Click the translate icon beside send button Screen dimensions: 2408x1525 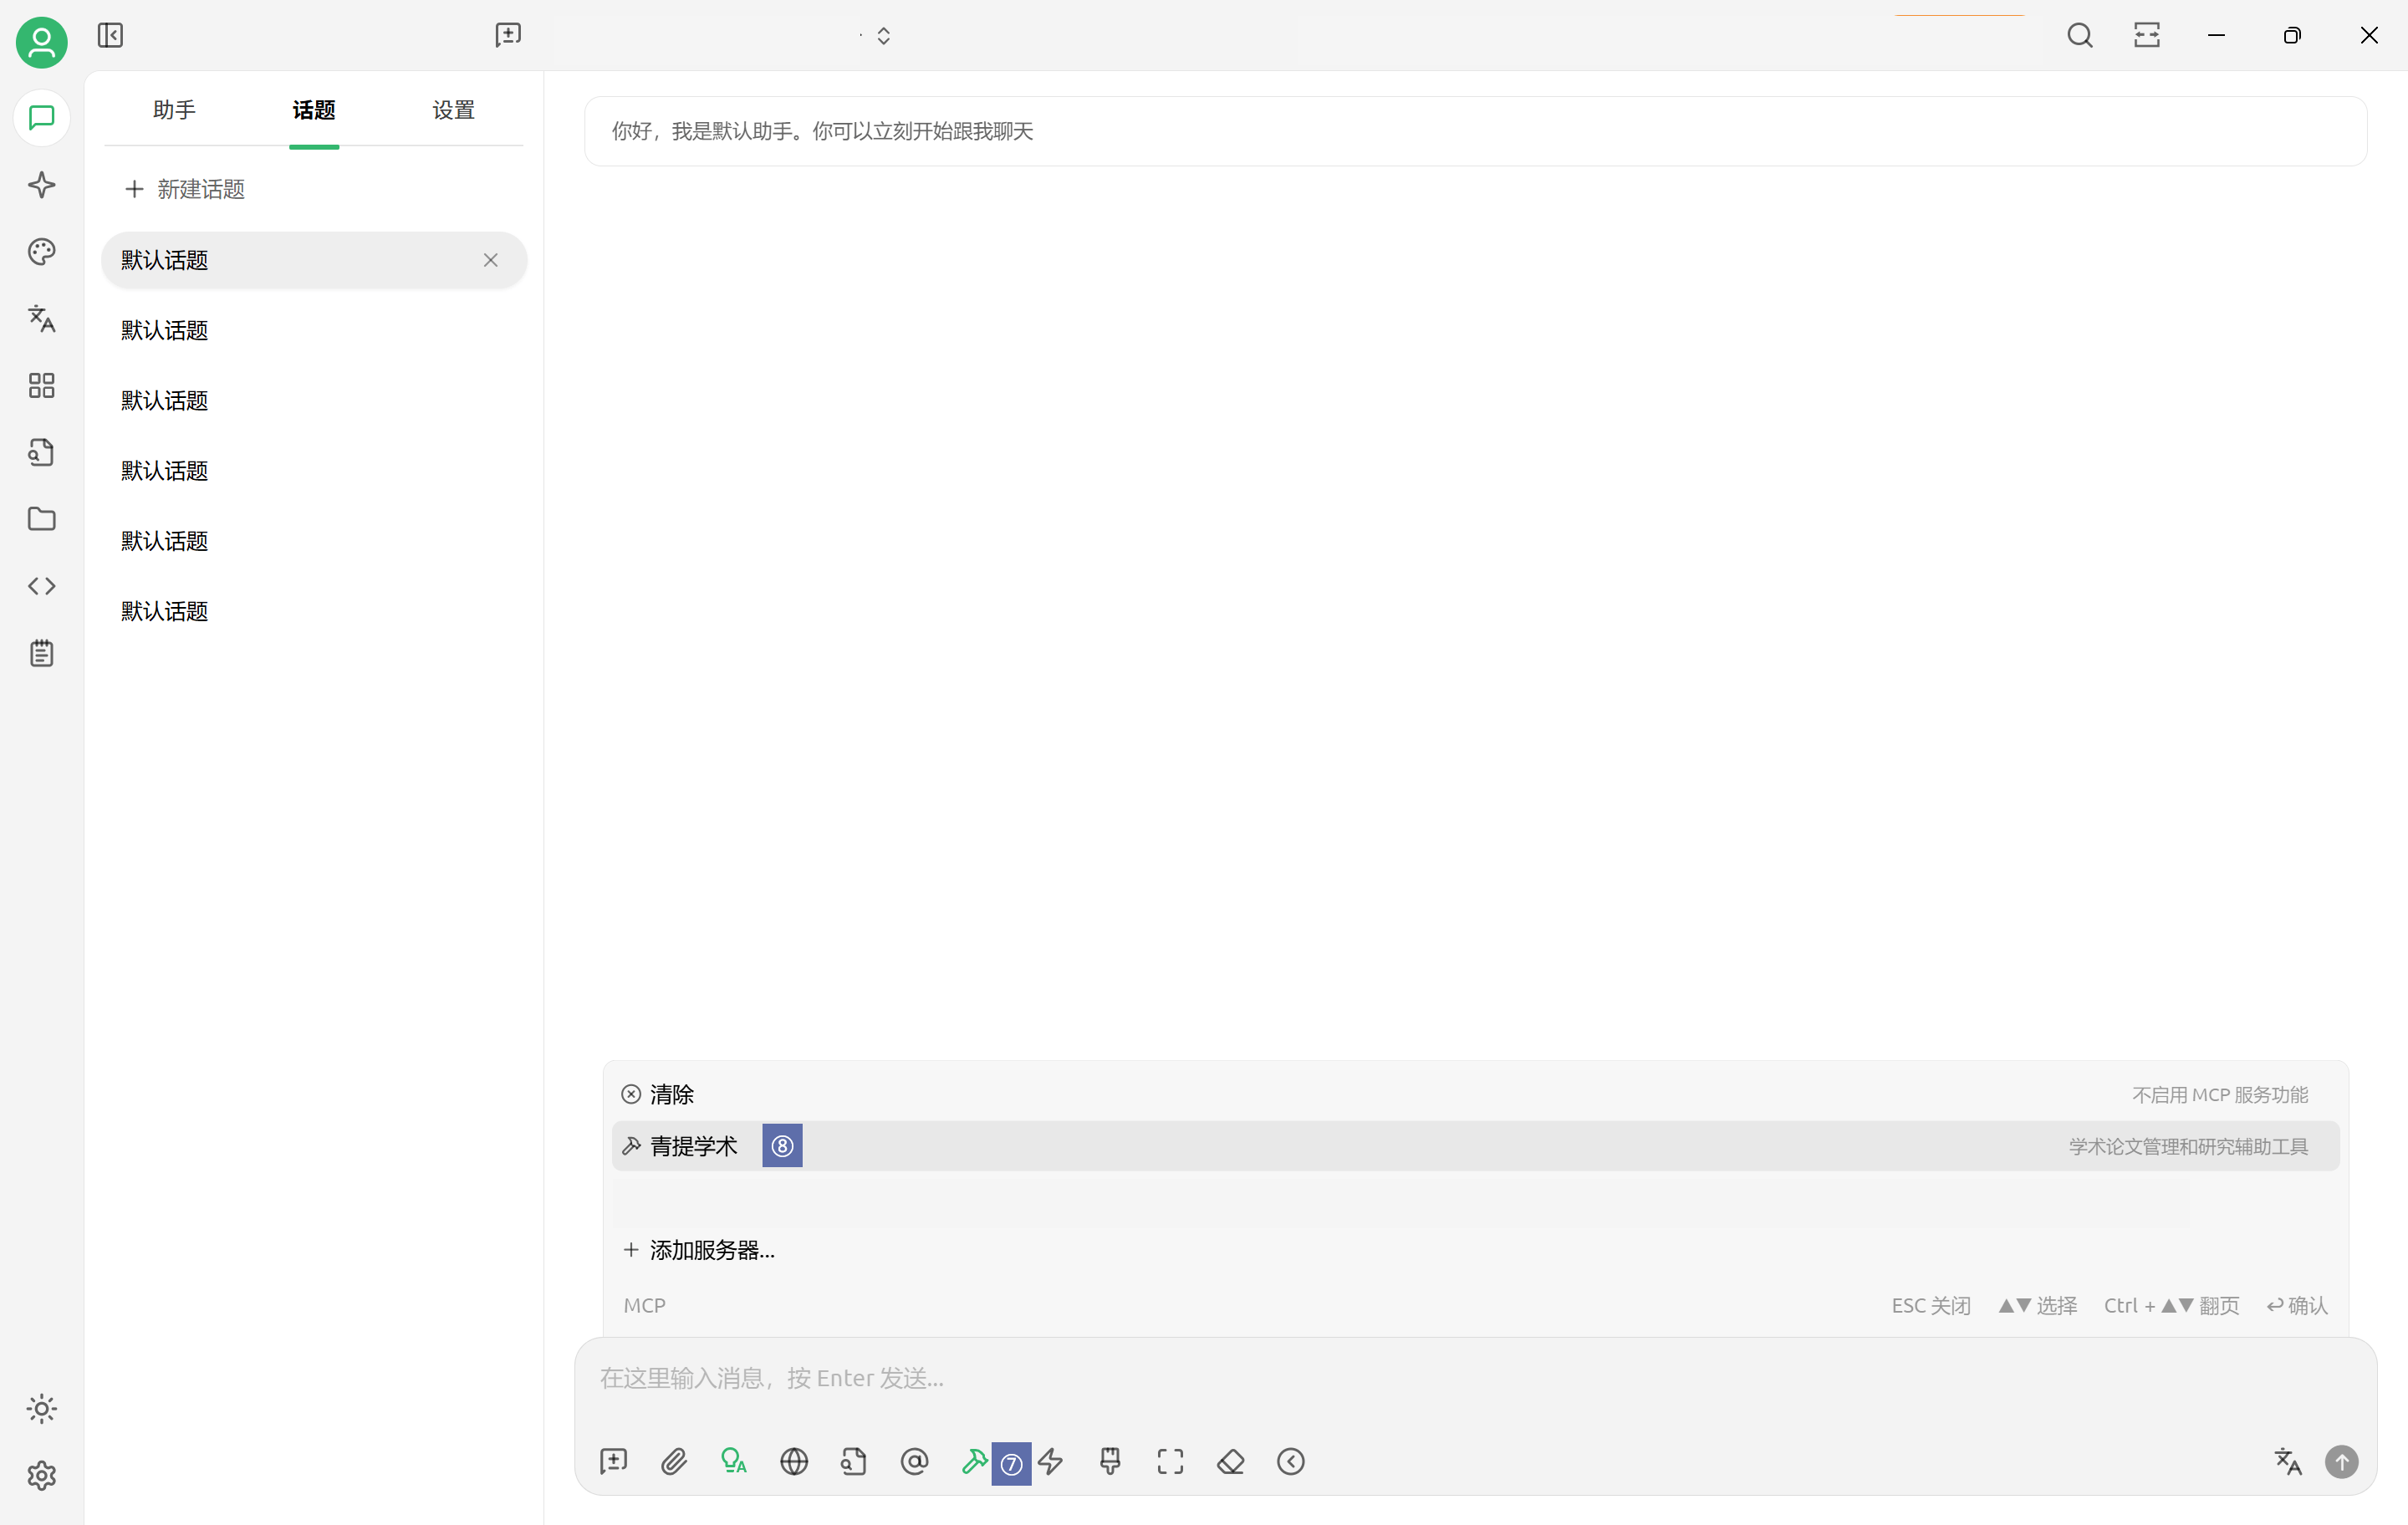(2288, 1461)
